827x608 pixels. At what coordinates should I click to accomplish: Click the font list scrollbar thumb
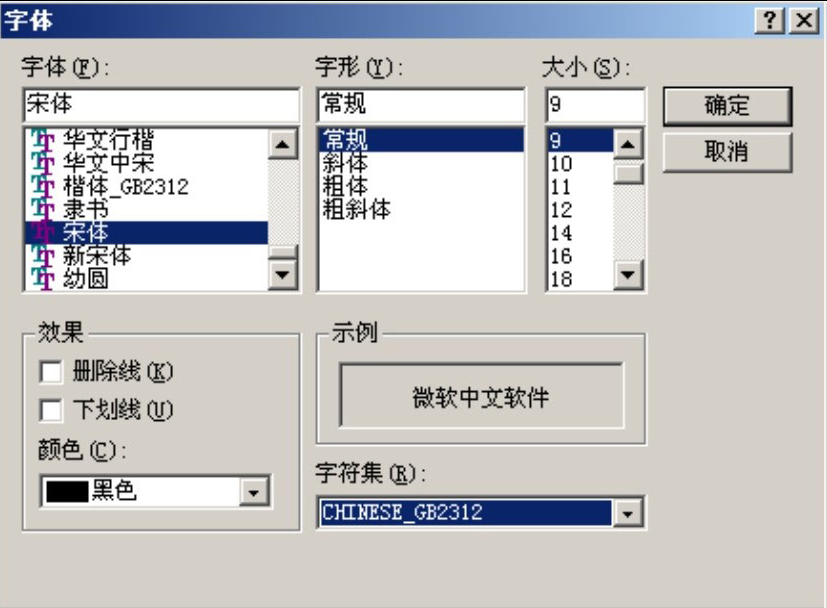(x=283, y=252)
